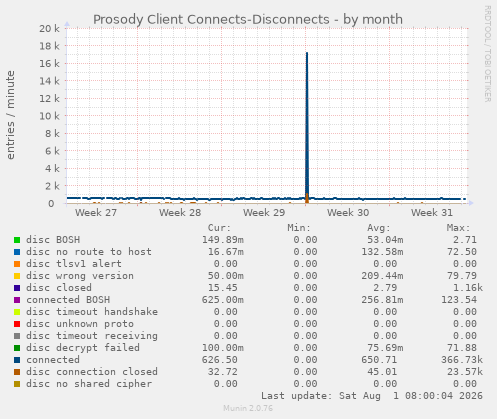This screenshot has width=497, height=419.
Task: Click the orange disc tlsv1 alert swatch
Action: (17, 264)
